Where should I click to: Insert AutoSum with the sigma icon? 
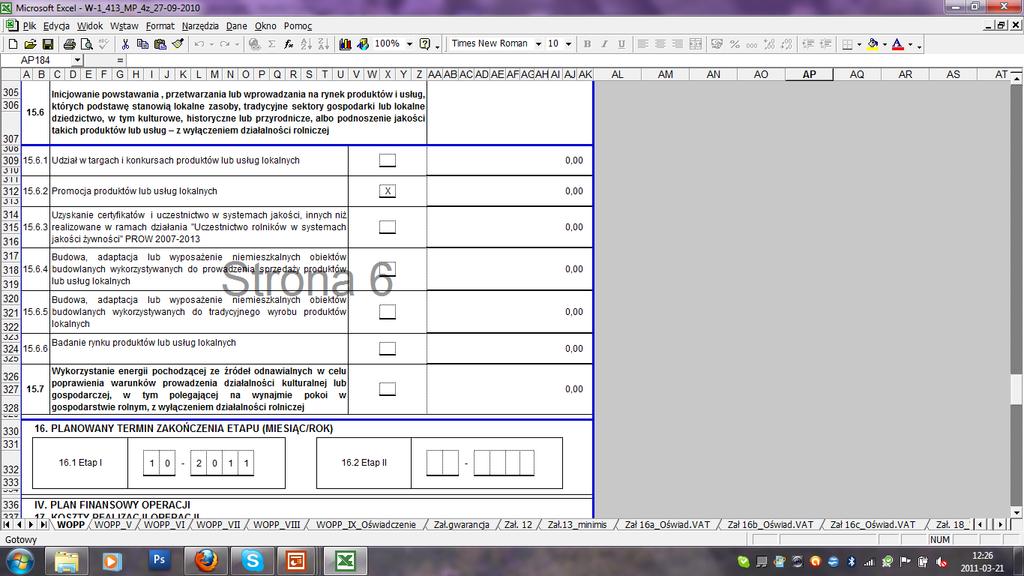[272, 44]
